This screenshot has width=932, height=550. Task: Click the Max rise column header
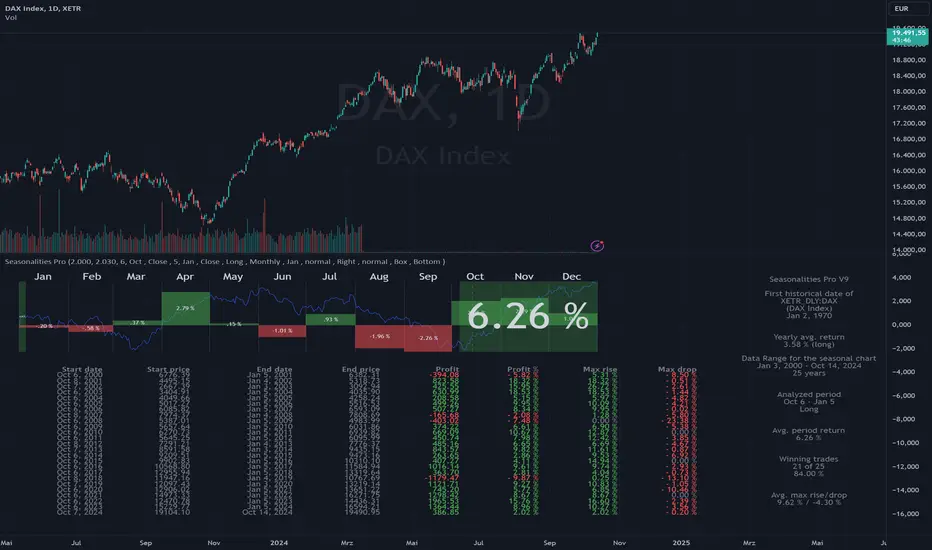tap(600, 369)
